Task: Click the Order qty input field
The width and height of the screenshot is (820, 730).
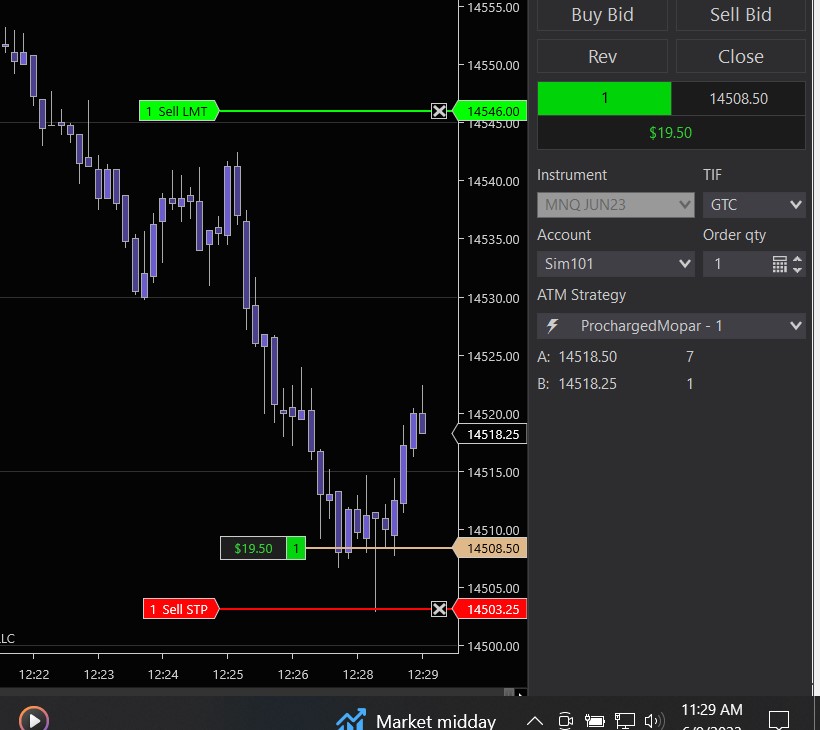Action: click(x=736, y=264)
